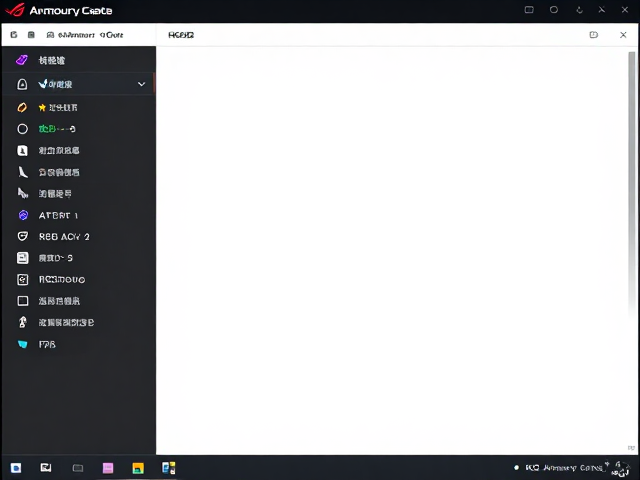Select the lock-shaped sidebar icon row
Viewport: 640px width, 480px height.
[x=78, y=84]
